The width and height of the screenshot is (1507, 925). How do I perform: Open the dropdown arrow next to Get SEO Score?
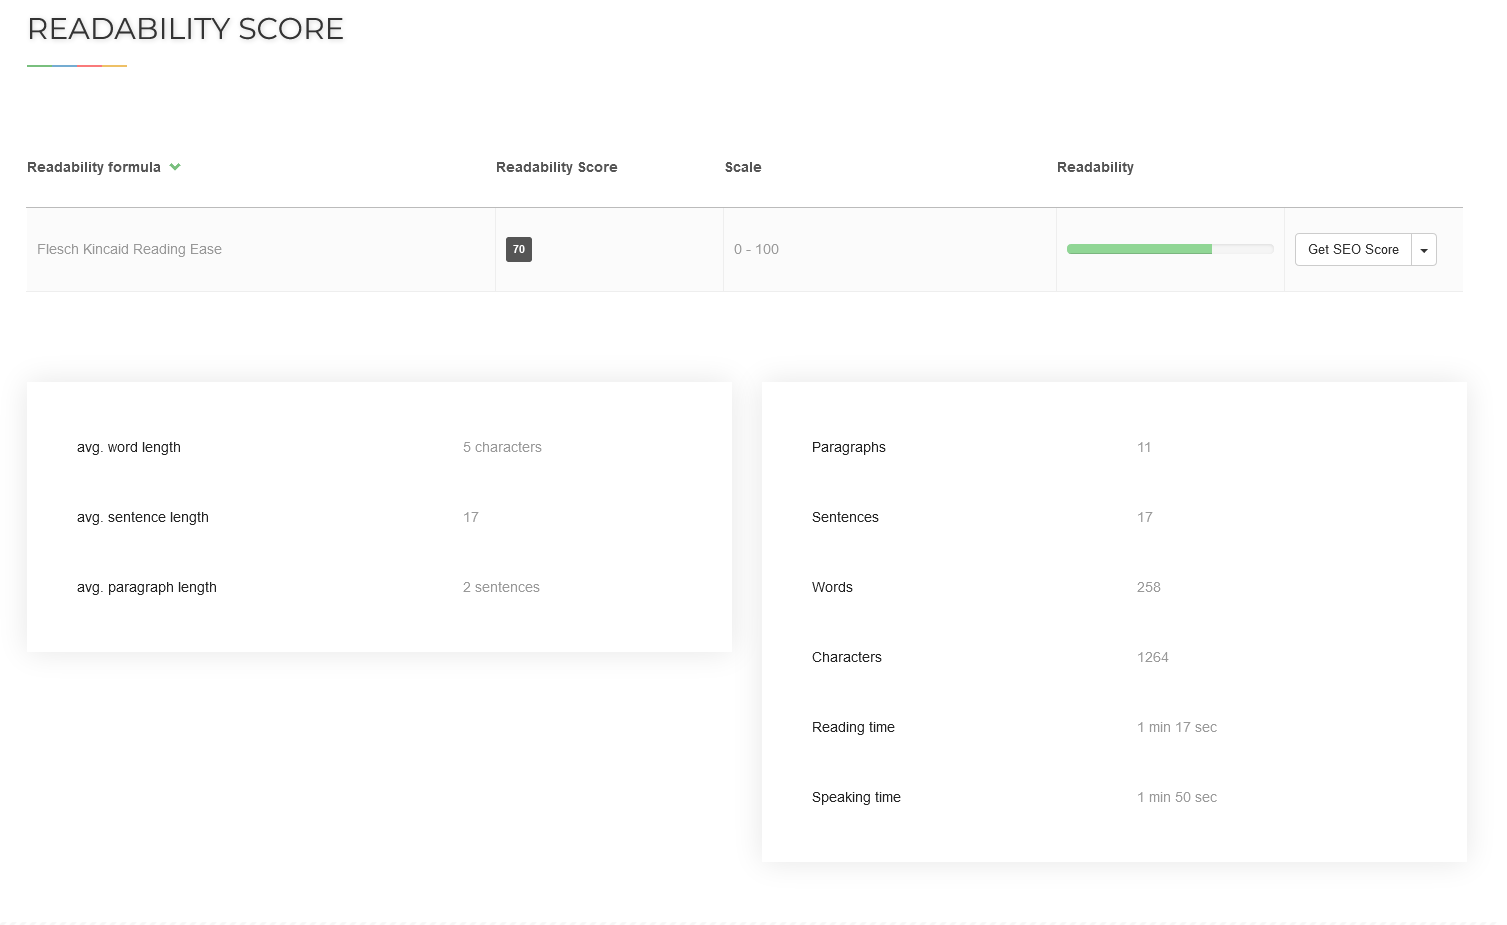[1424, 250]
